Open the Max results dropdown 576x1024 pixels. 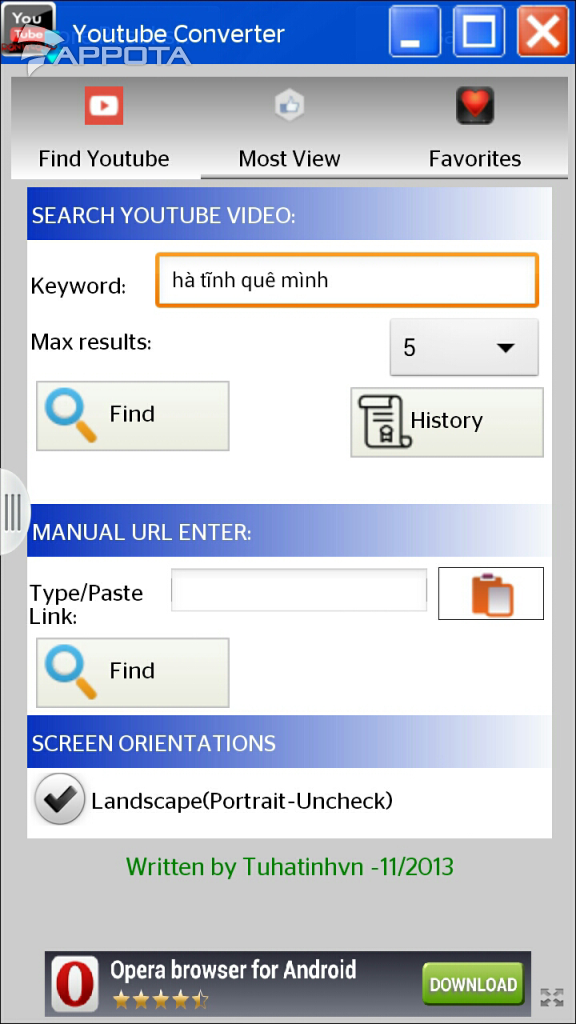[464, 347]
